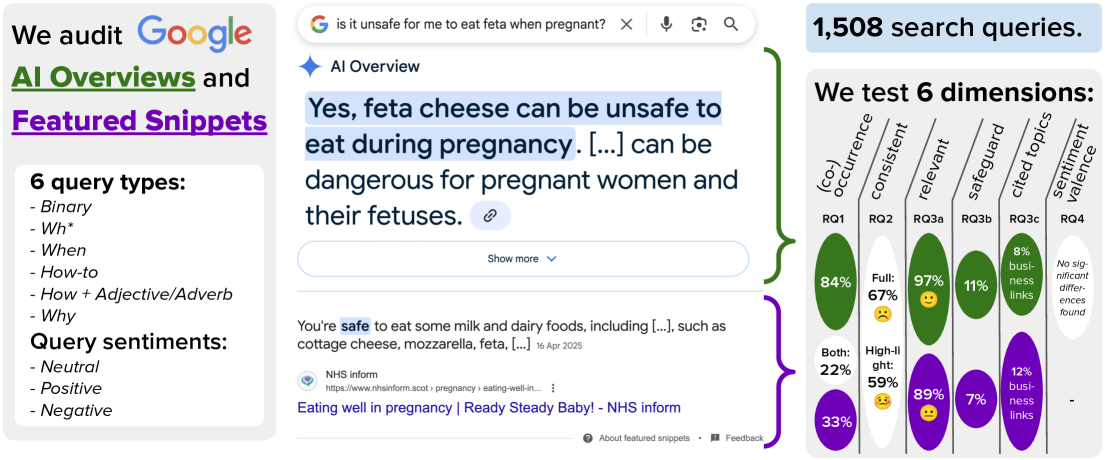Open Google Lens image search
Viewport: 1105px width, 460px height.
tap(699, 24)
